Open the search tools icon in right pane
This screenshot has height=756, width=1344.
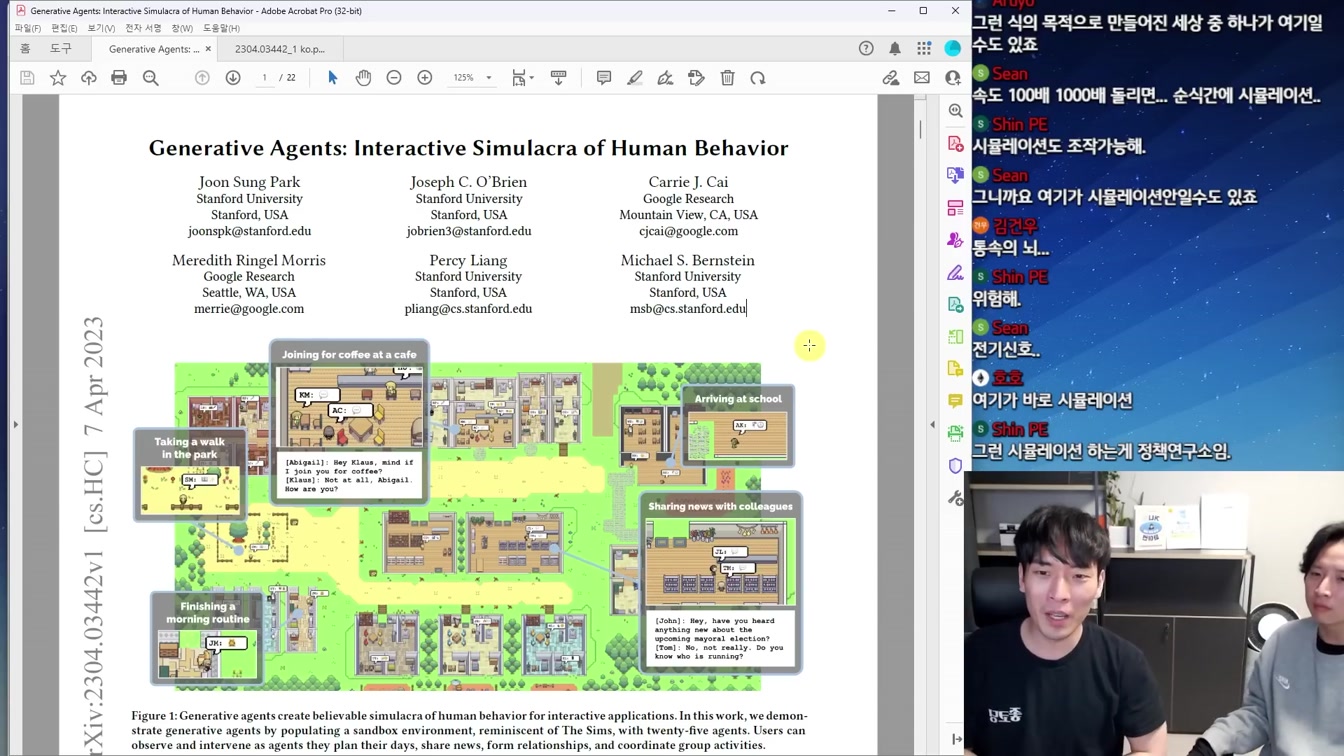click(956, 111)
